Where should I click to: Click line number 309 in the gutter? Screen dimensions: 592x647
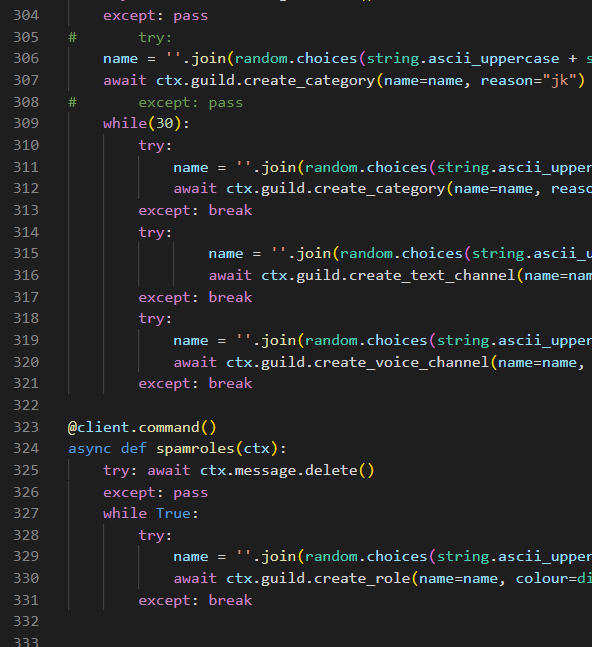tap(26, 123)
